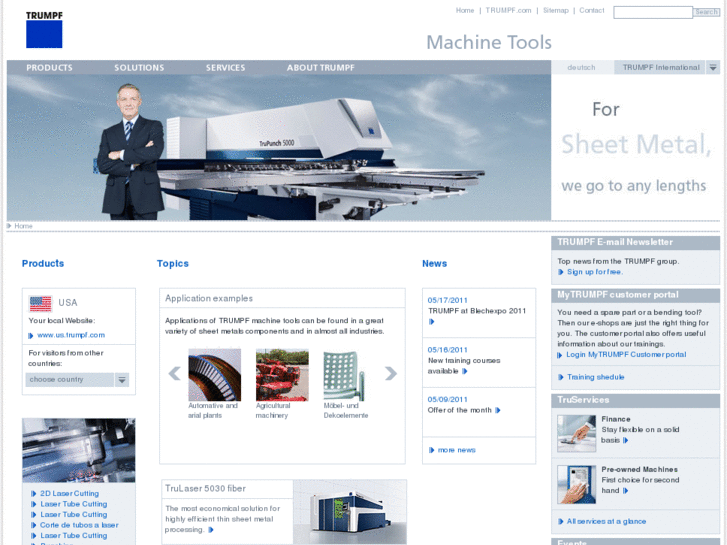Click arrow icon beside Offer of the month
The image size is (727, 545).
(497, 410)
